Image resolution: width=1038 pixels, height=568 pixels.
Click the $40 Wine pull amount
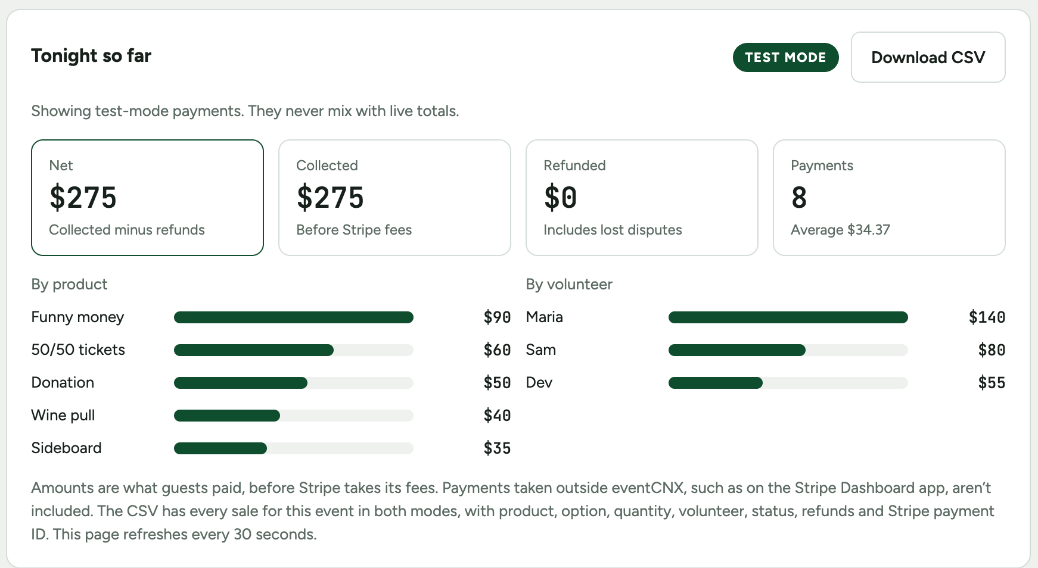pyautogui.click(x=497, y=415)
